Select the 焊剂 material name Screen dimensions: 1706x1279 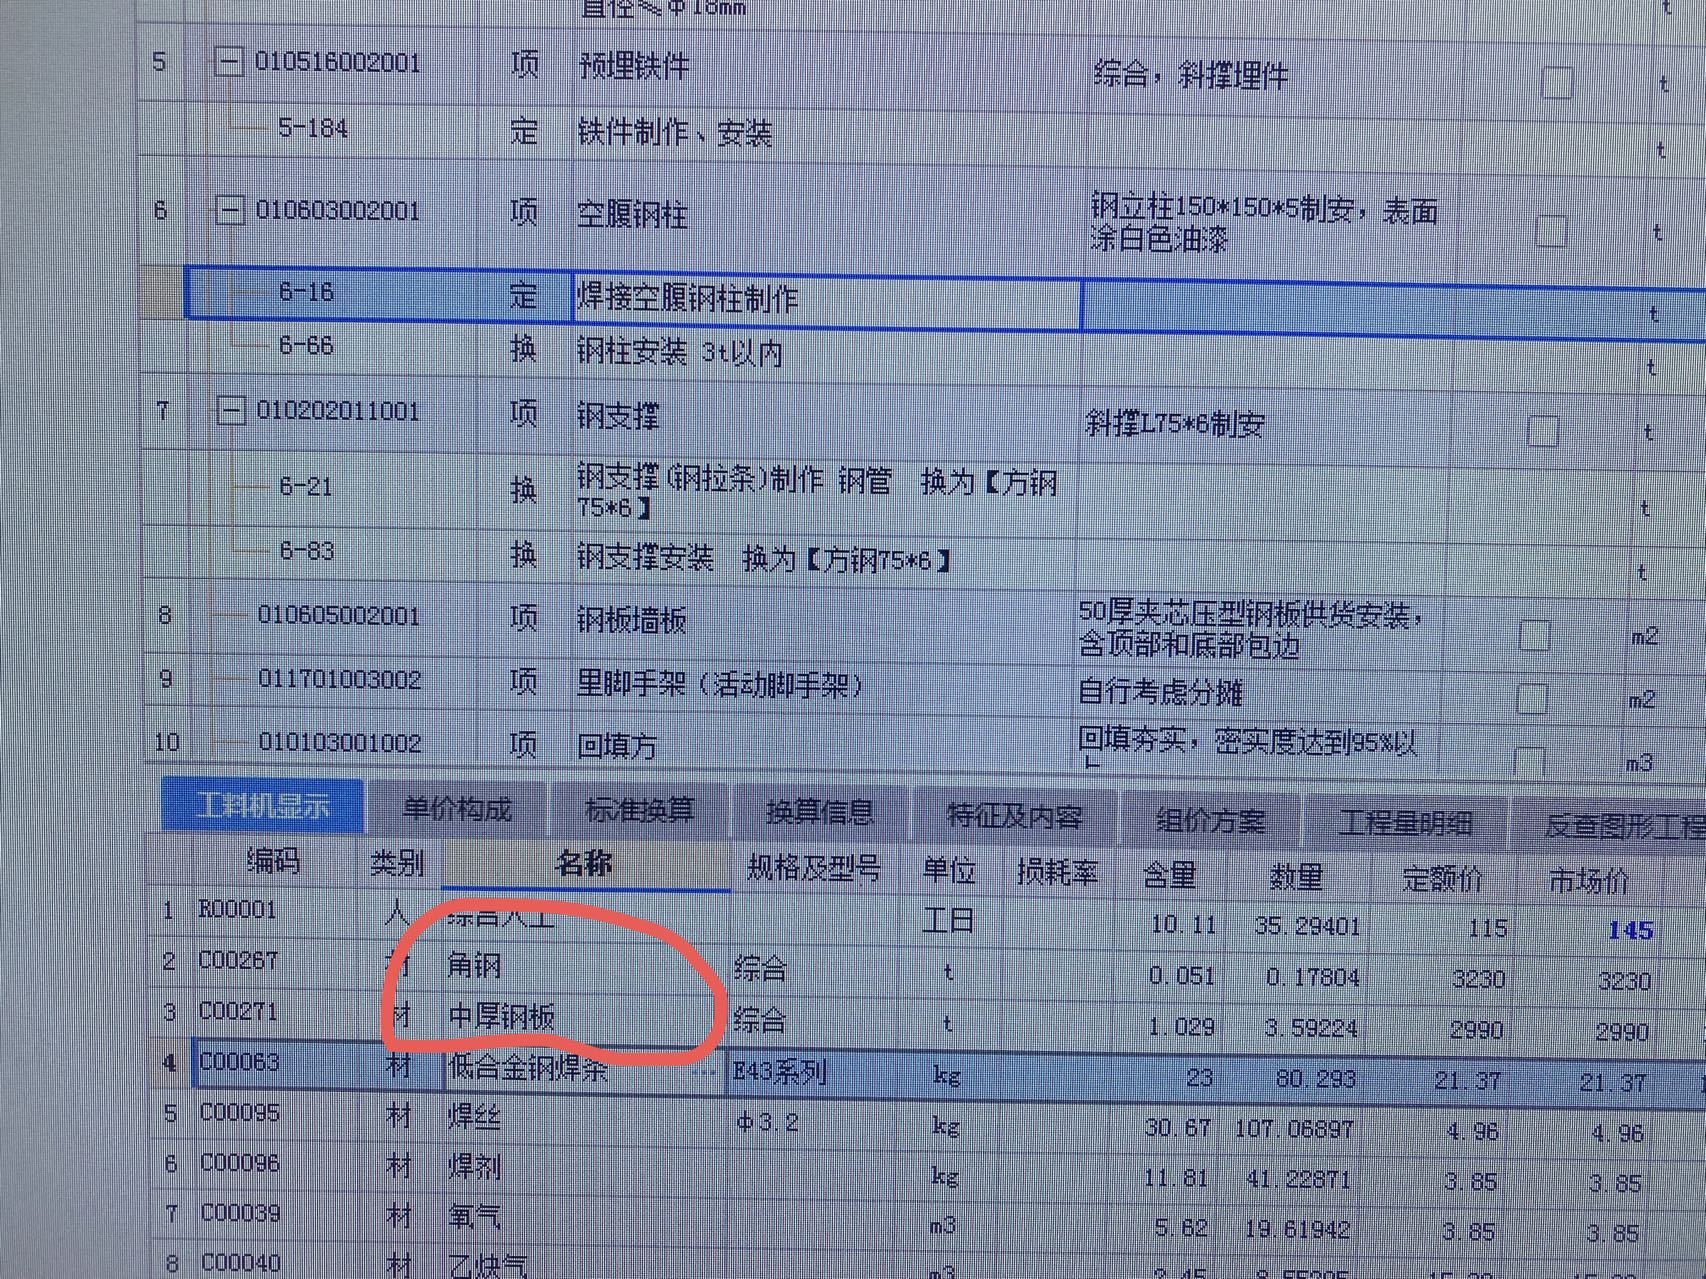coord(474,1166)
